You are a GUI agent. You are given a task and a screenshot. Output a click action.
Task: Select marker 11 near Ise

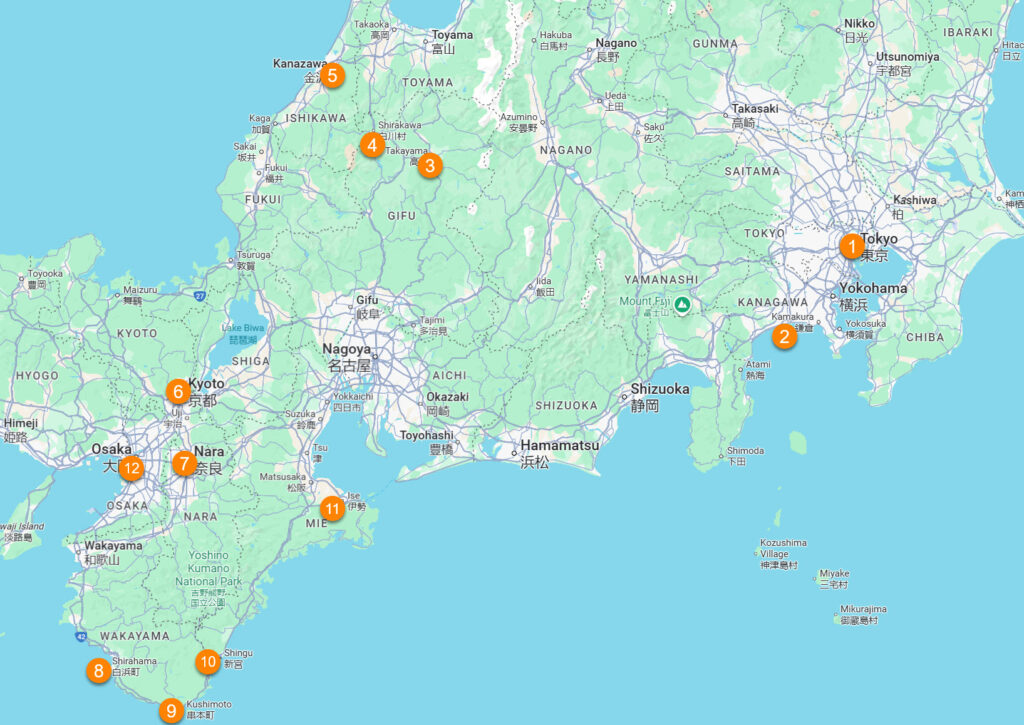click(332, 509)
